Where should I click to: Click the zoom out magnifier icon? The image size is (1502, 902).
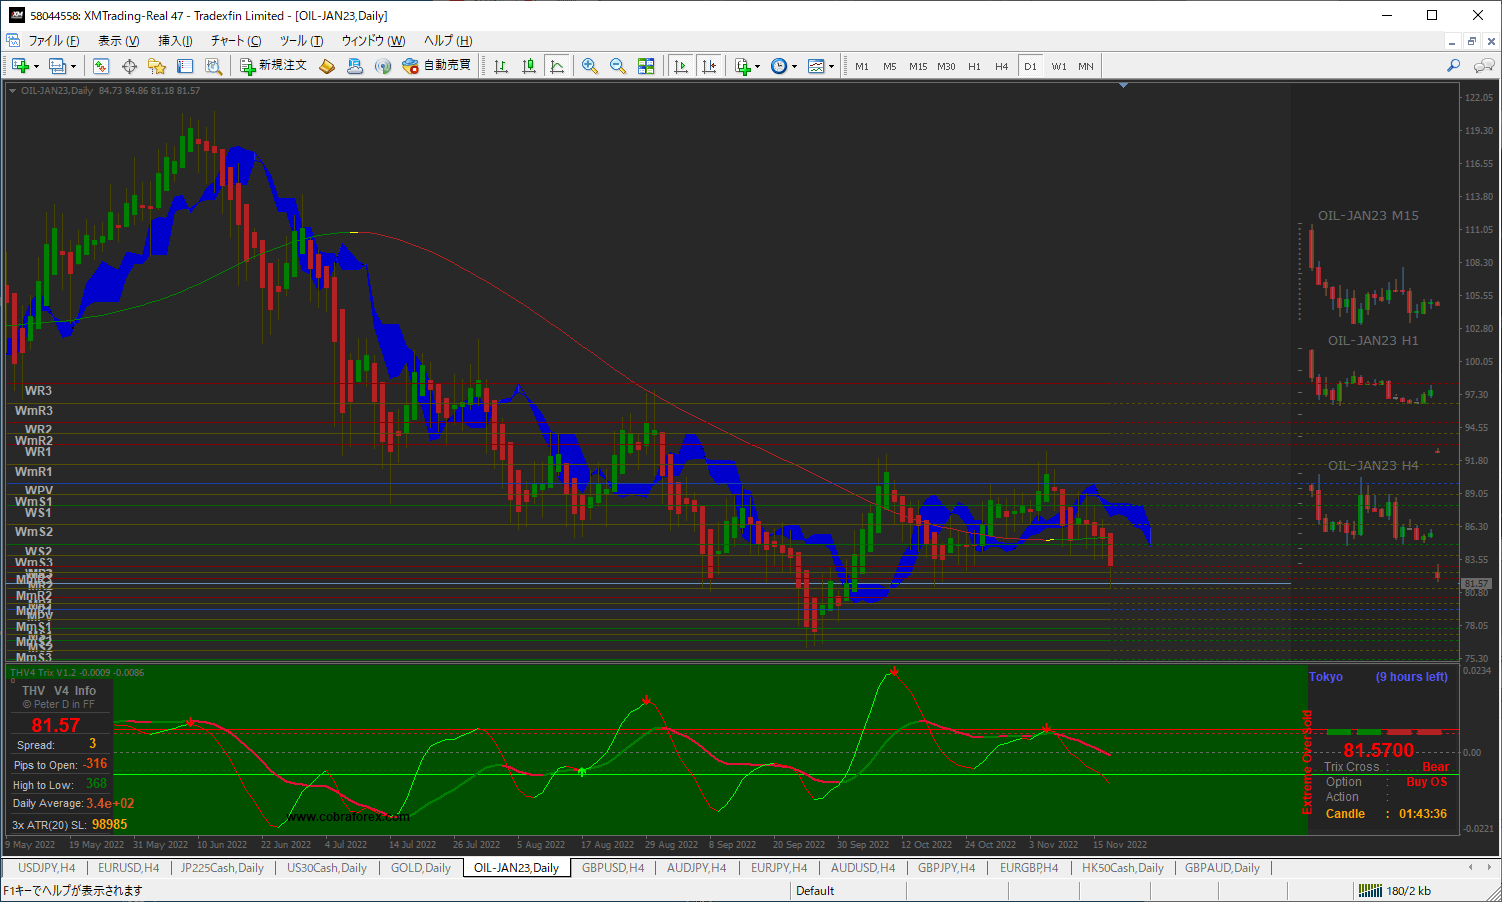[x=618, y=66]
